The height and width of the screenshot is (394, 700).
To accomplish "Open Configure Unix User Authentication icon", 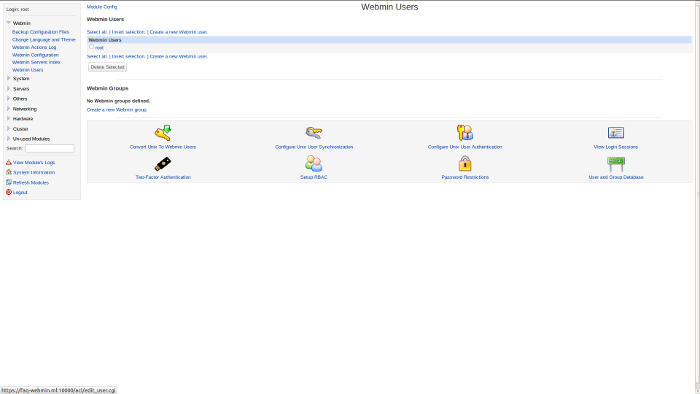I will click(465, 133).
